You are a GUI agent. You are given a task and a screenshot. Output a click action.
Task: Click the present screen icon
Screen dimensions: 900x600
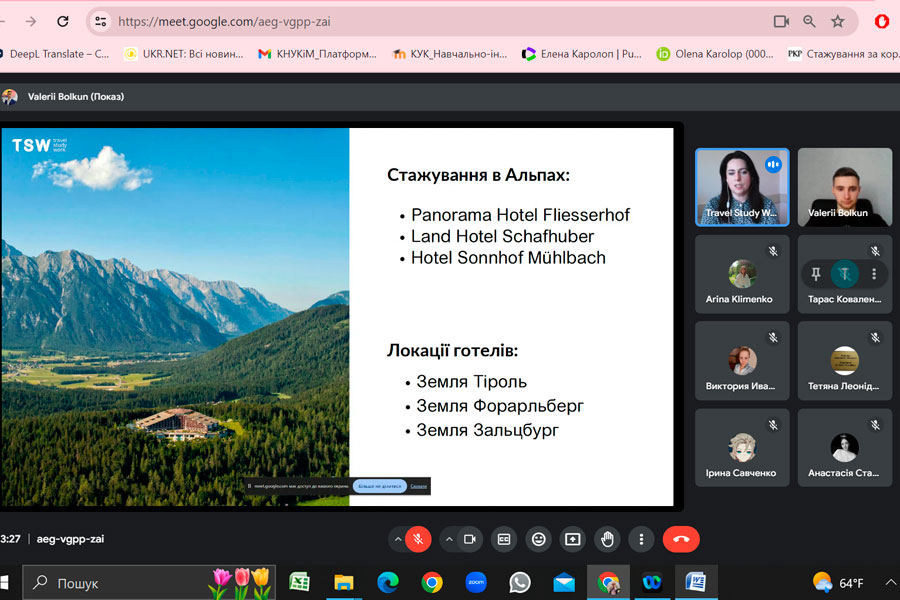click(573, 539)
